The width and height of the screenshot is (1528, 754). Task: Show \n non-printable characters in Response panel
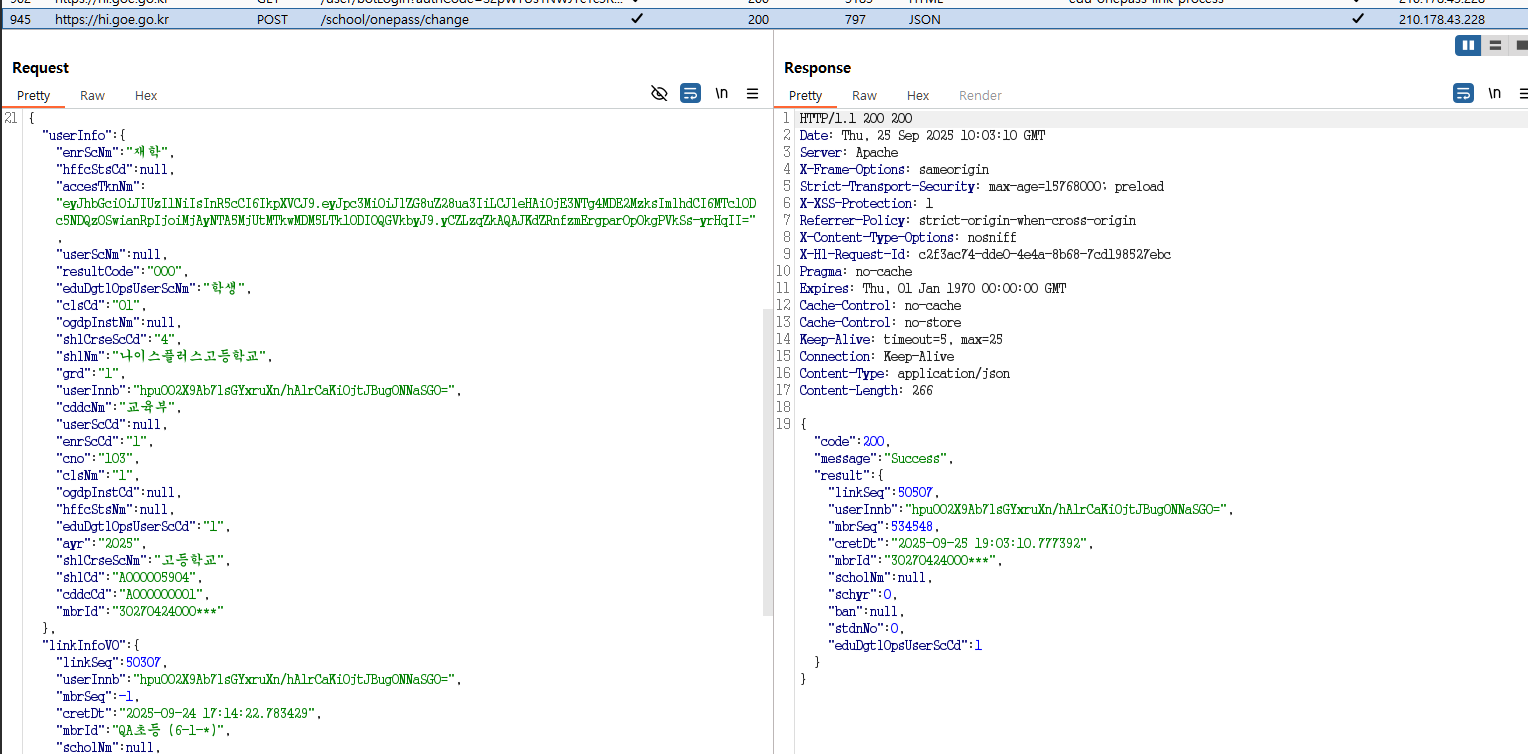pyautogui.click(x=1494, y=93)
